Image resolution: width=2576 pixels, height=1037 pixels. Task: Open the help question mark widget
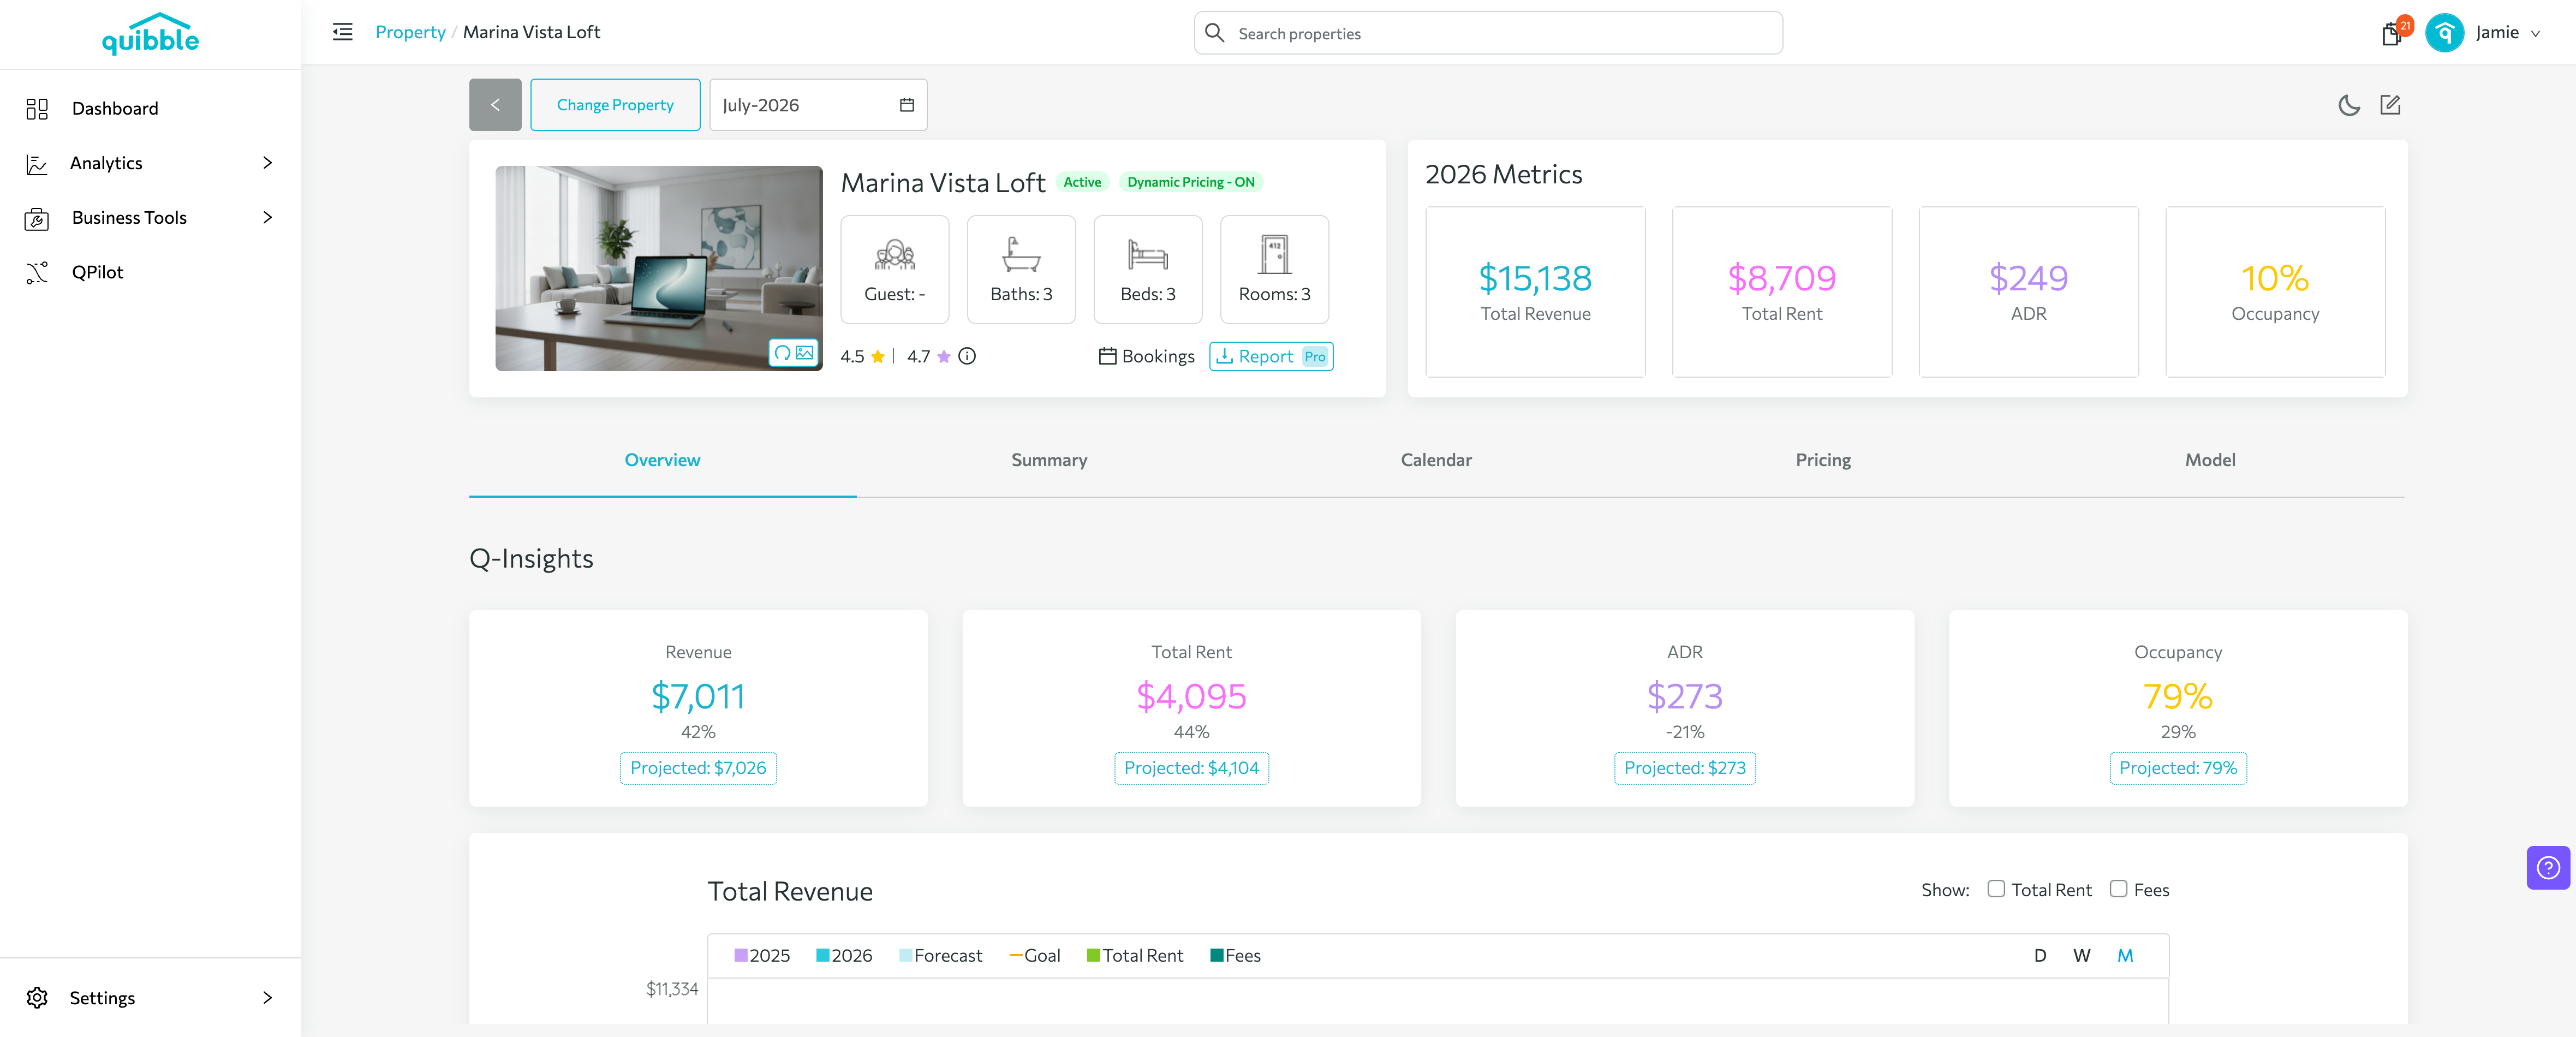[2547, 867]
